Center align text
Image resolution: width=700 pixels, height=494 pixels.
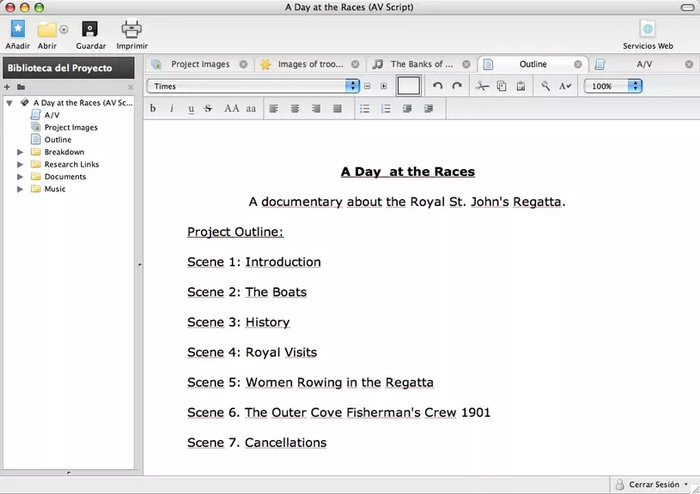pyautogui.click(x=295, y=108)
